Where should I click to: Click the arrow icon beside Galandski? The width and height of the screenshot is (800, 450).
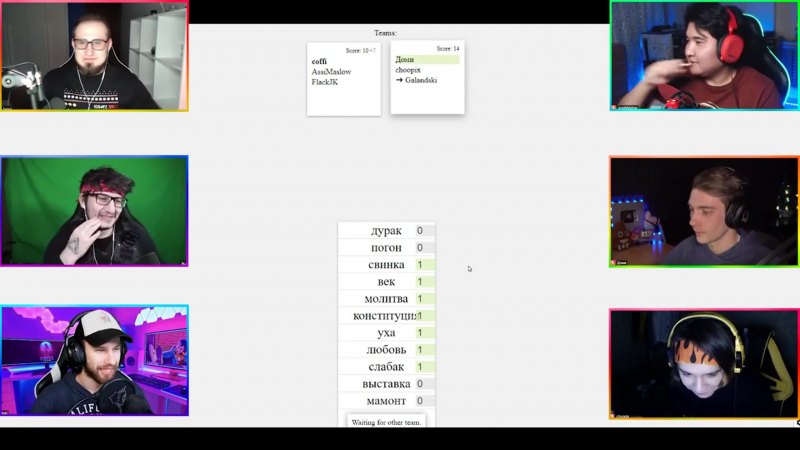[x=399, y=80]
